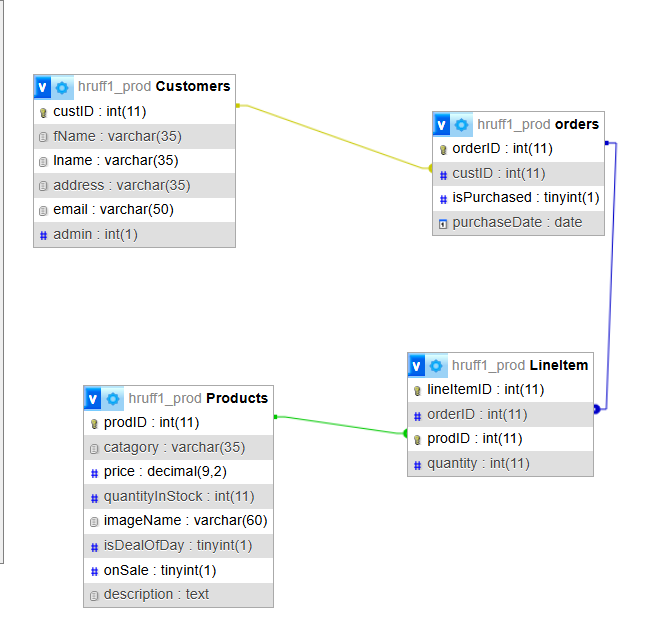Image resolution: width=665 pixels, height=627 pixels.
Task: Click the key icon beside prodID in Products
Action: [x=94, y=423]
